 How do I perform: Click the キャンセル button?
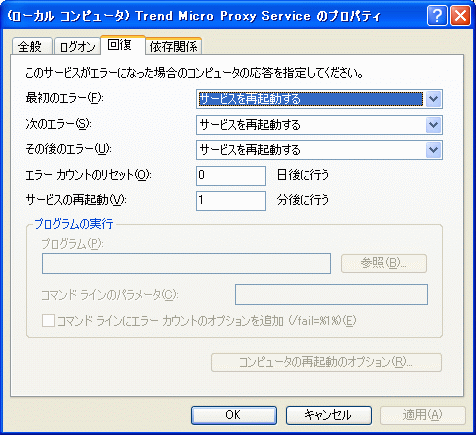click(329, 415)
